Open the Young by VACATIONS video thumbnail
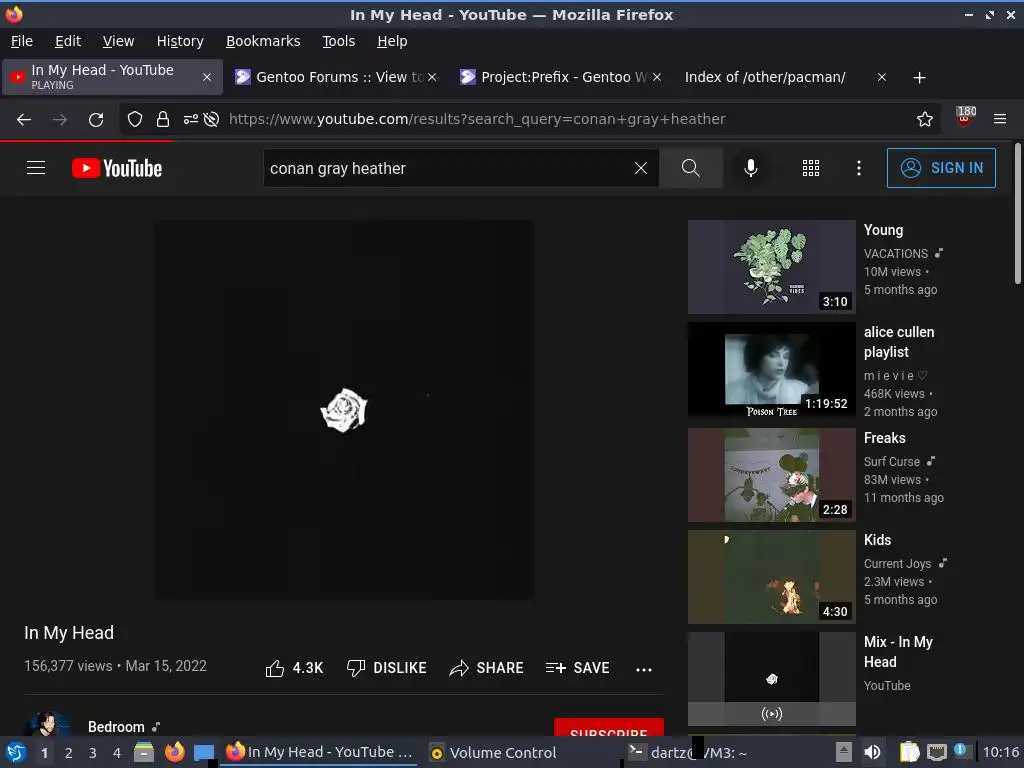The image size is (1024, 768). pos(771,266)
